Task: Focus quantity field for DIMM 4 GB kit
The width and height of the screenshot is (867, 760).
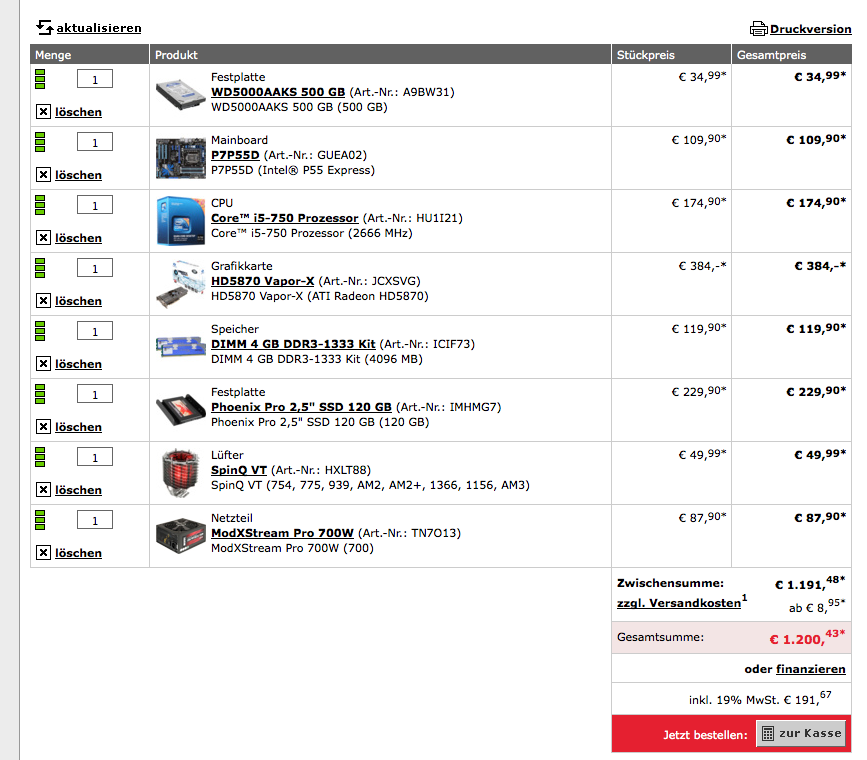Action: 95,331
